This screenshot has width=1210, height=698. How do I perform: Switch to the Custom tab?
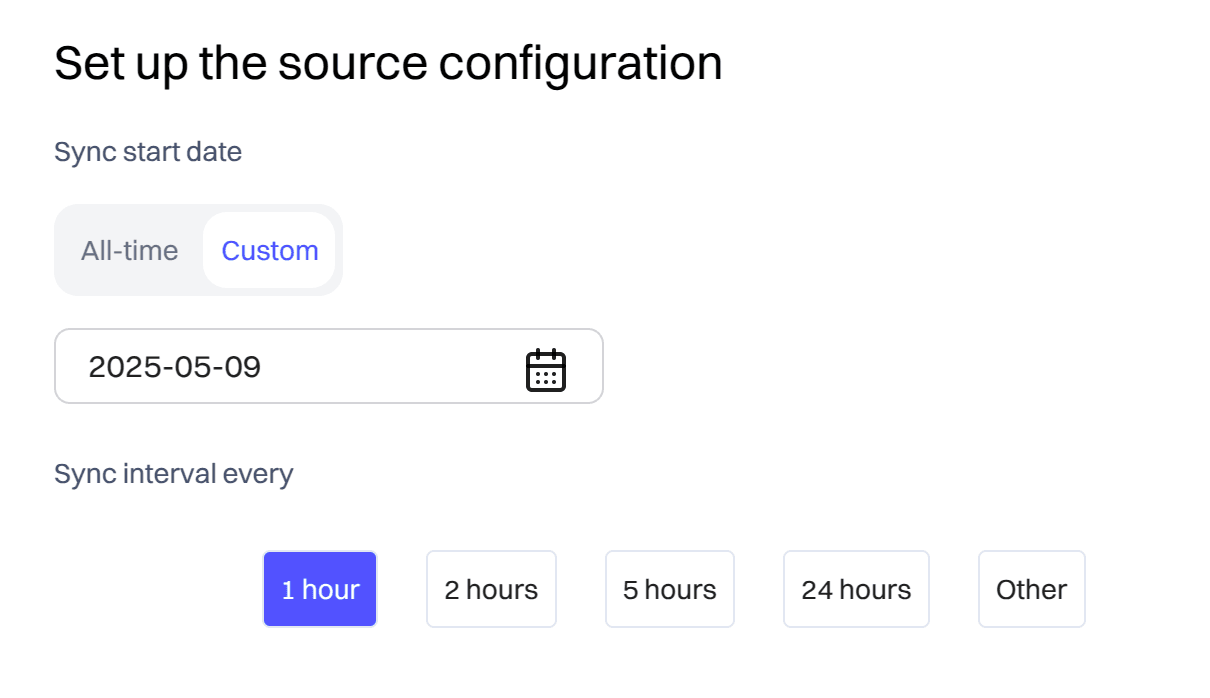(270, 250)
